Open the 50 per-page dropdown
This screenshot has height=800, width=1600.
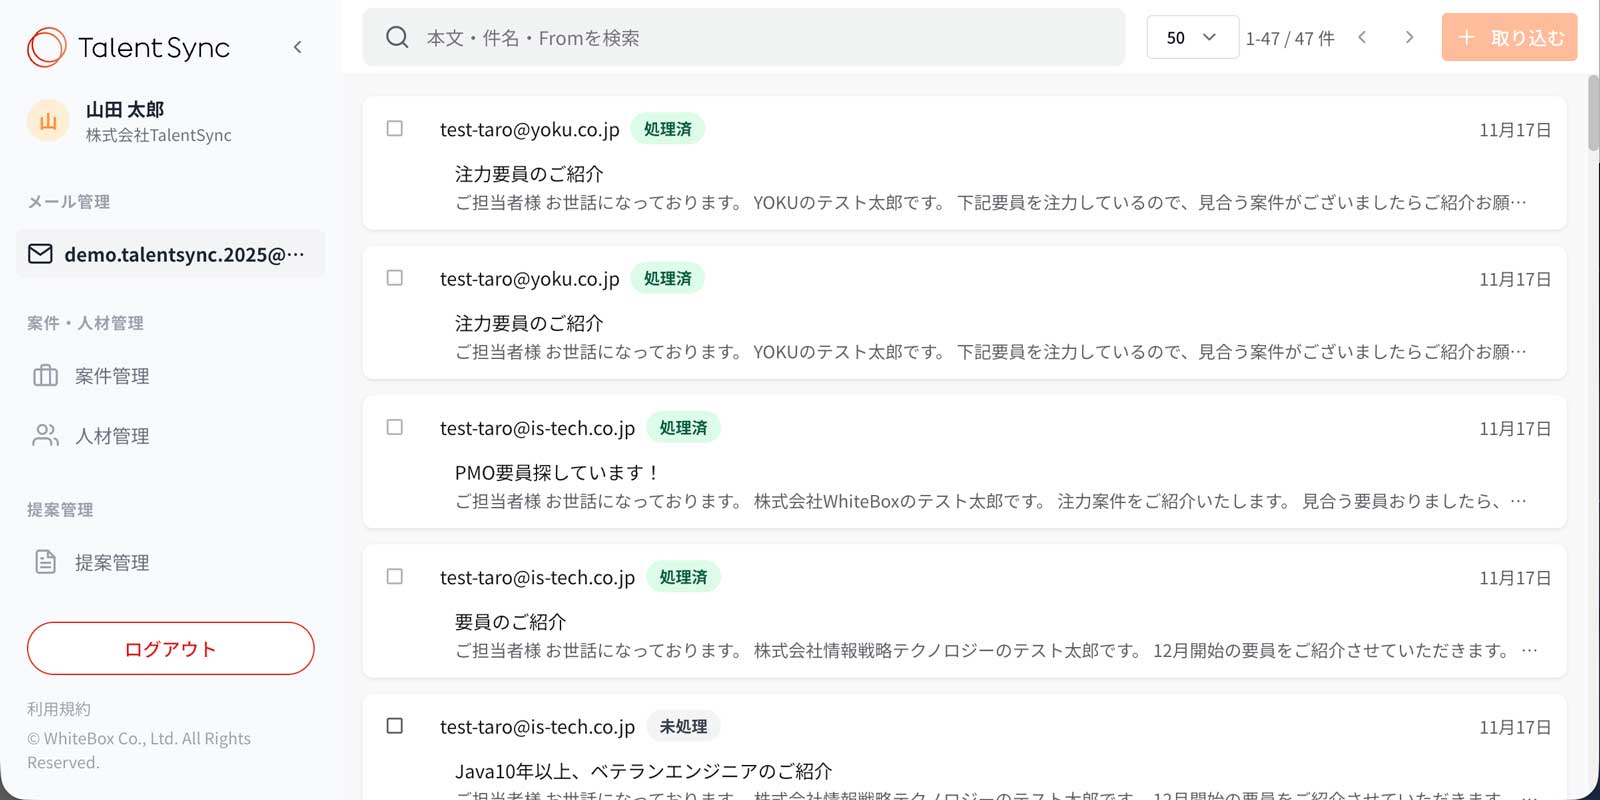1191,38
